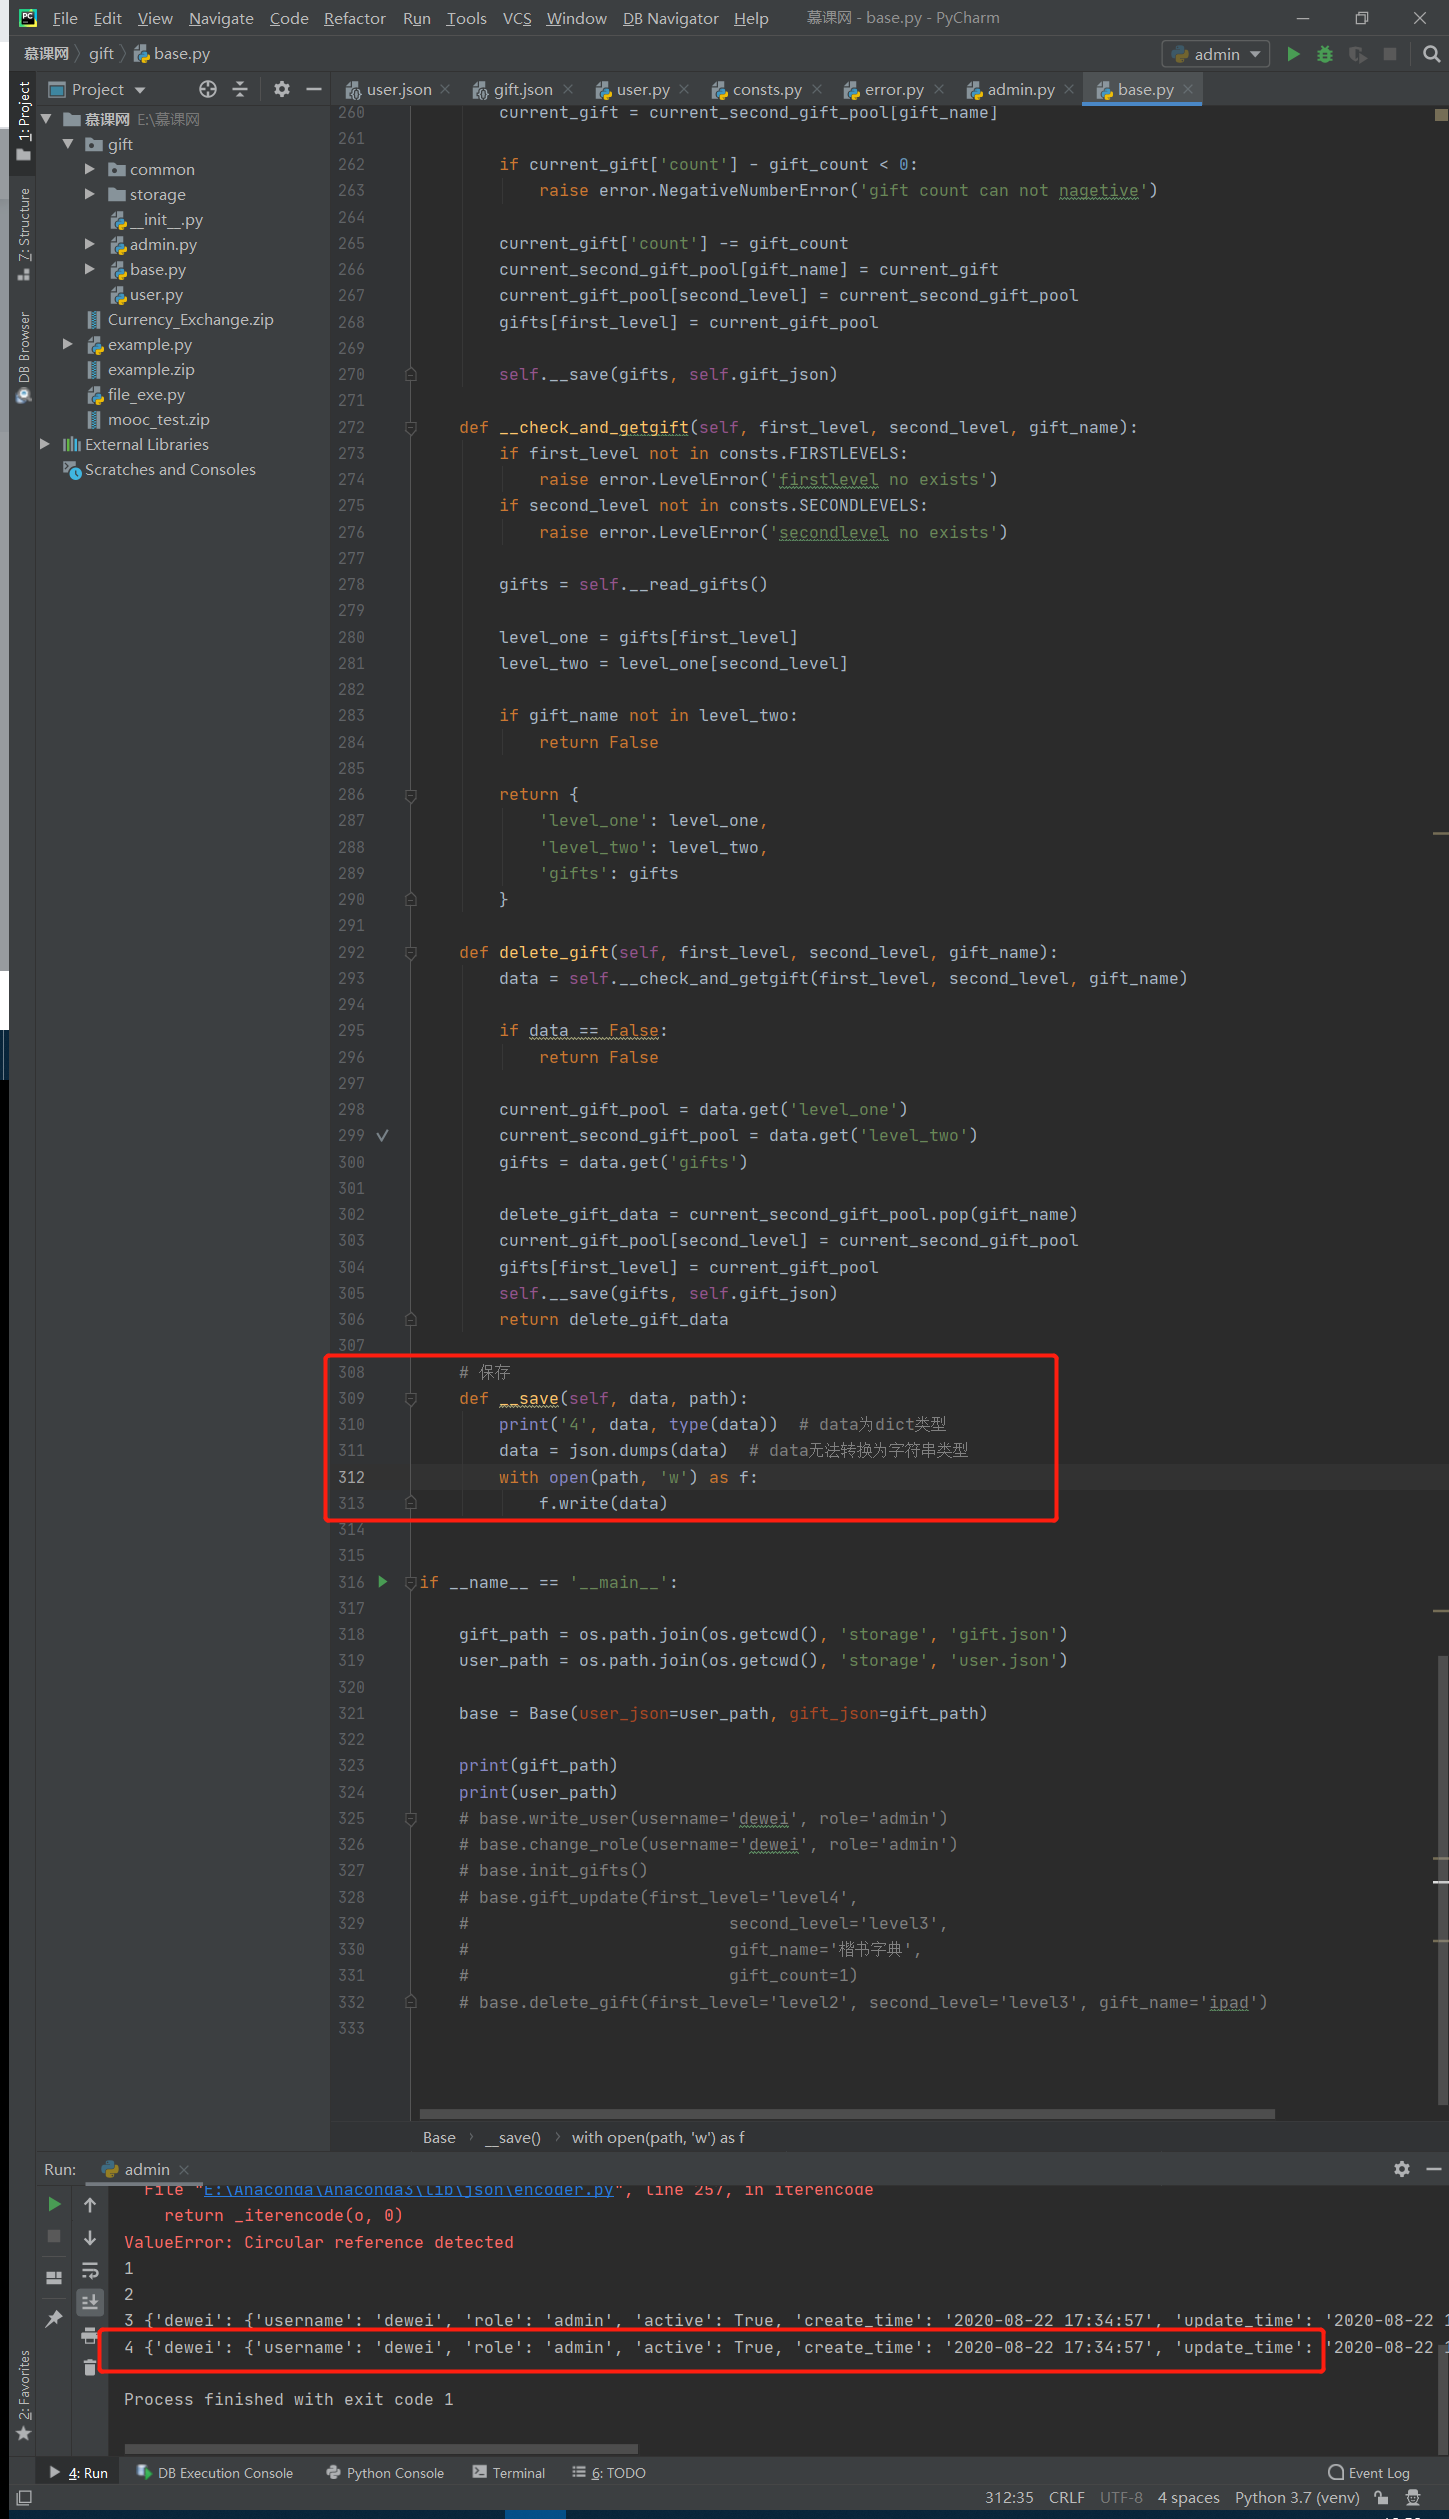Toggle the 1: Project side panel
Screen dimensions: 1449x2519
[x=24, y=121]
